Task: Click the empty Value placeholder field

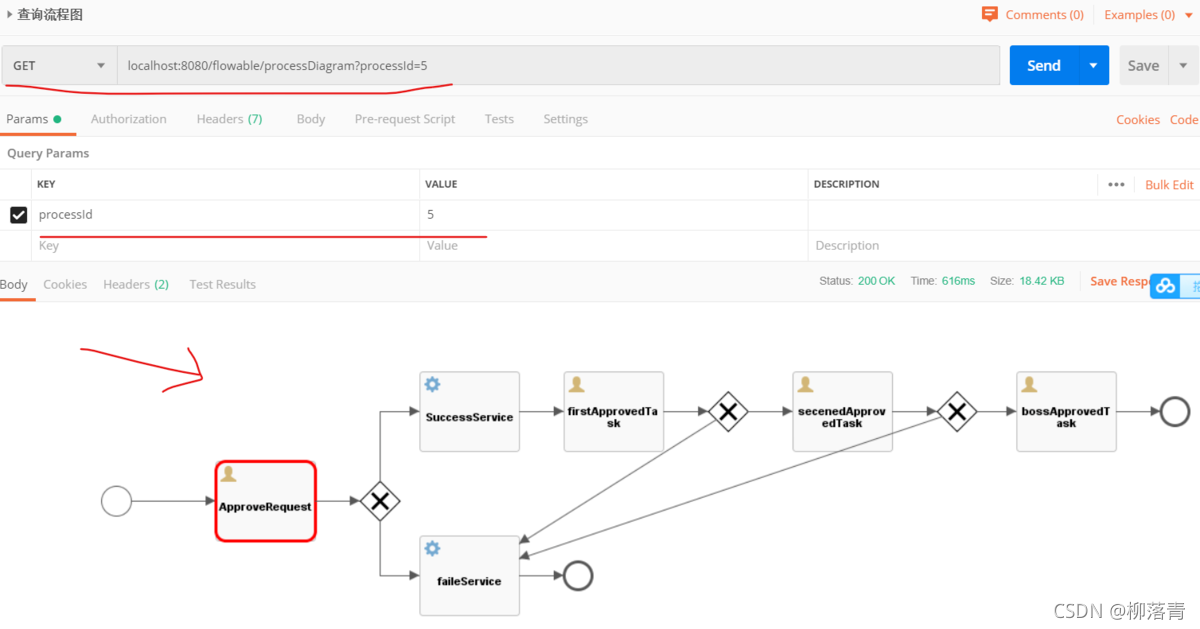Action: (x=614, y=246)
